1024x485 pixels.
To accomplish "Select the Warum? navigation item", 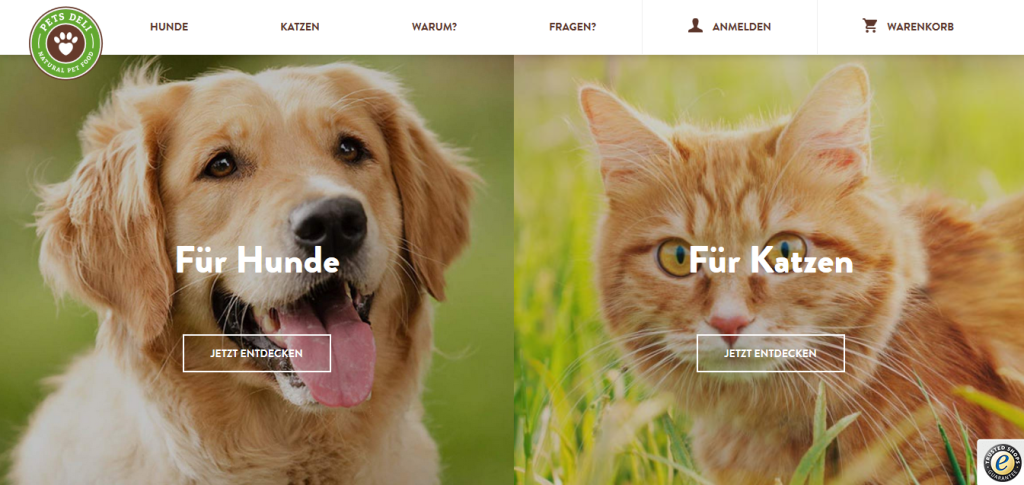I will [x=434, y=27].
